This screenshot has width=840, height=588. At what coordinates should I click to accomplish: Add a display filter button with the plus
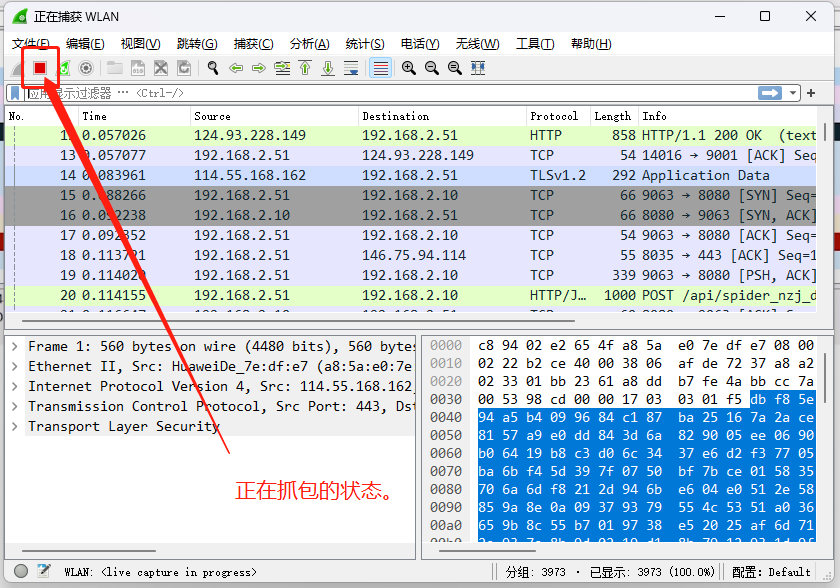click(811, 93)
